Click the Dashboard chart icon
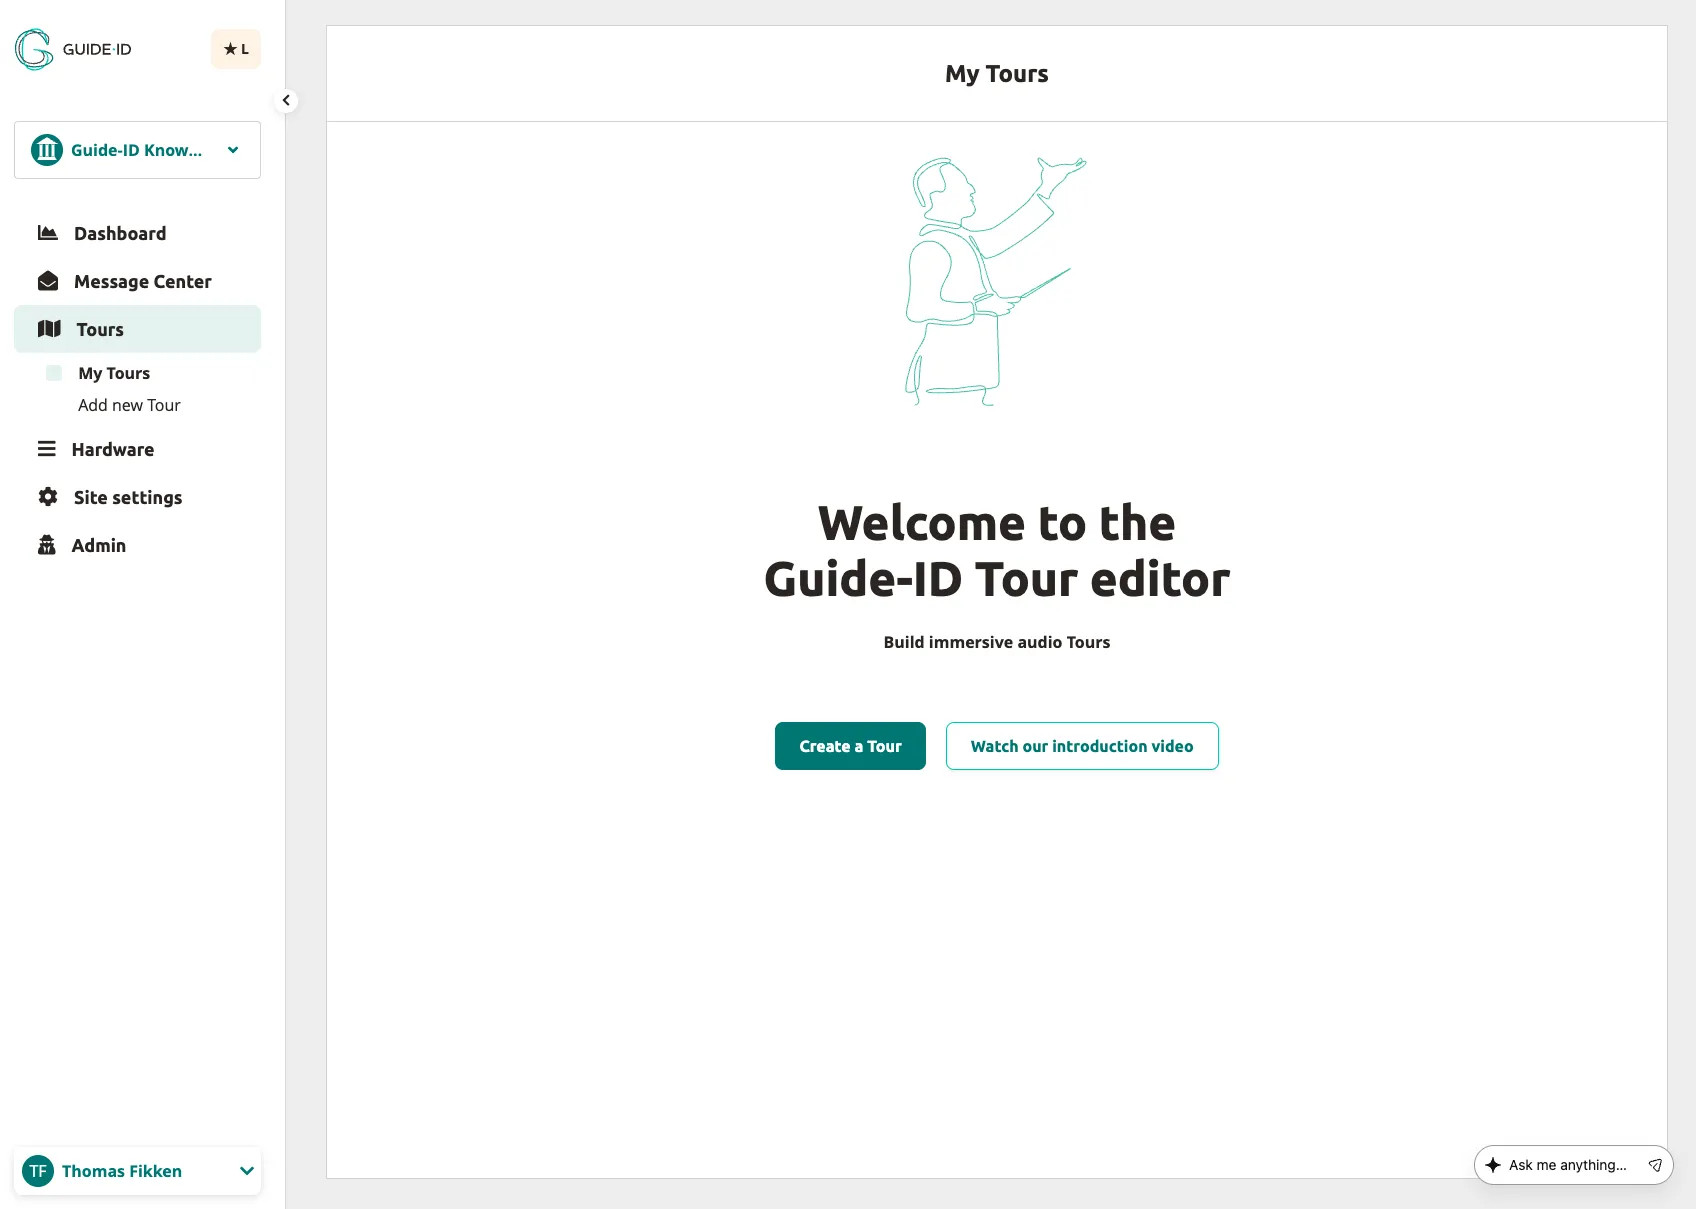 click(x=48, y=233)
